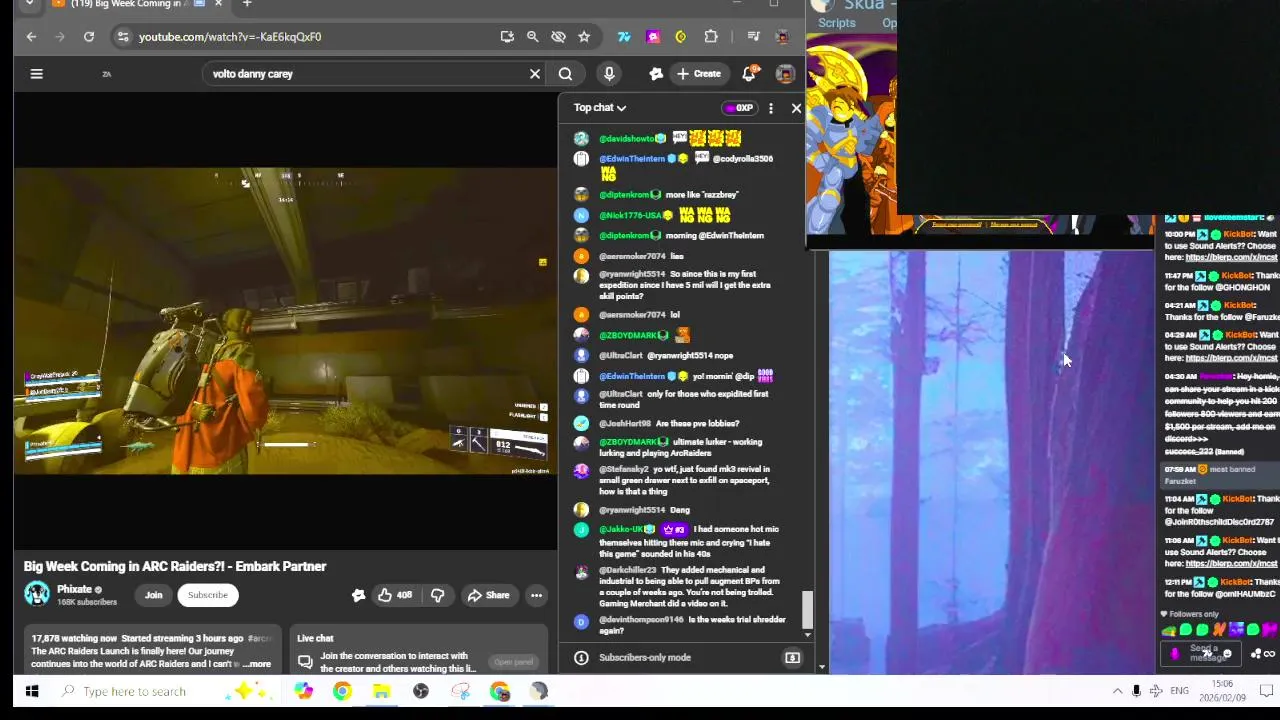The image size is (1280, 720).
Task: Click the icon left of Create
Action: pos(656,74)
